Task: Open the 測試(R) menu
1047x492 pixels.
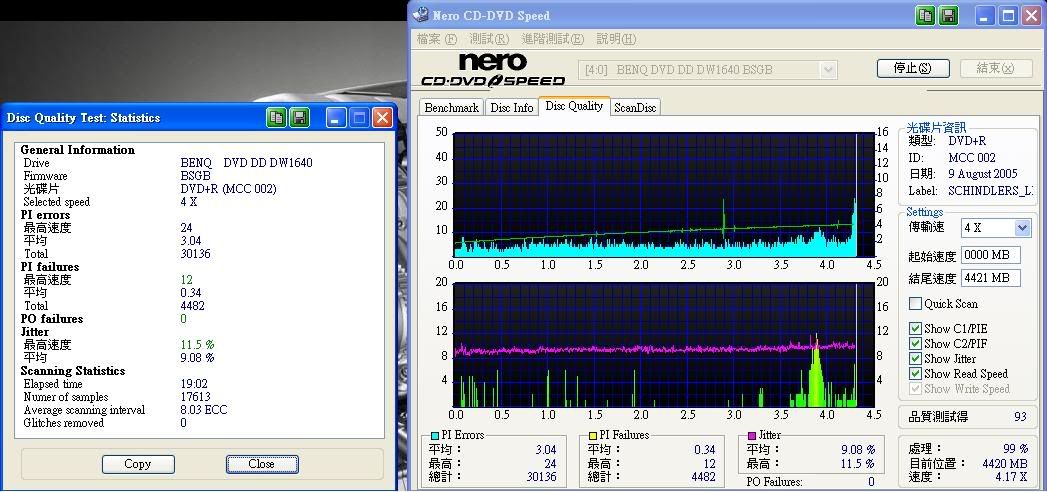Action: pyautogui.click(x=489, y=39)
